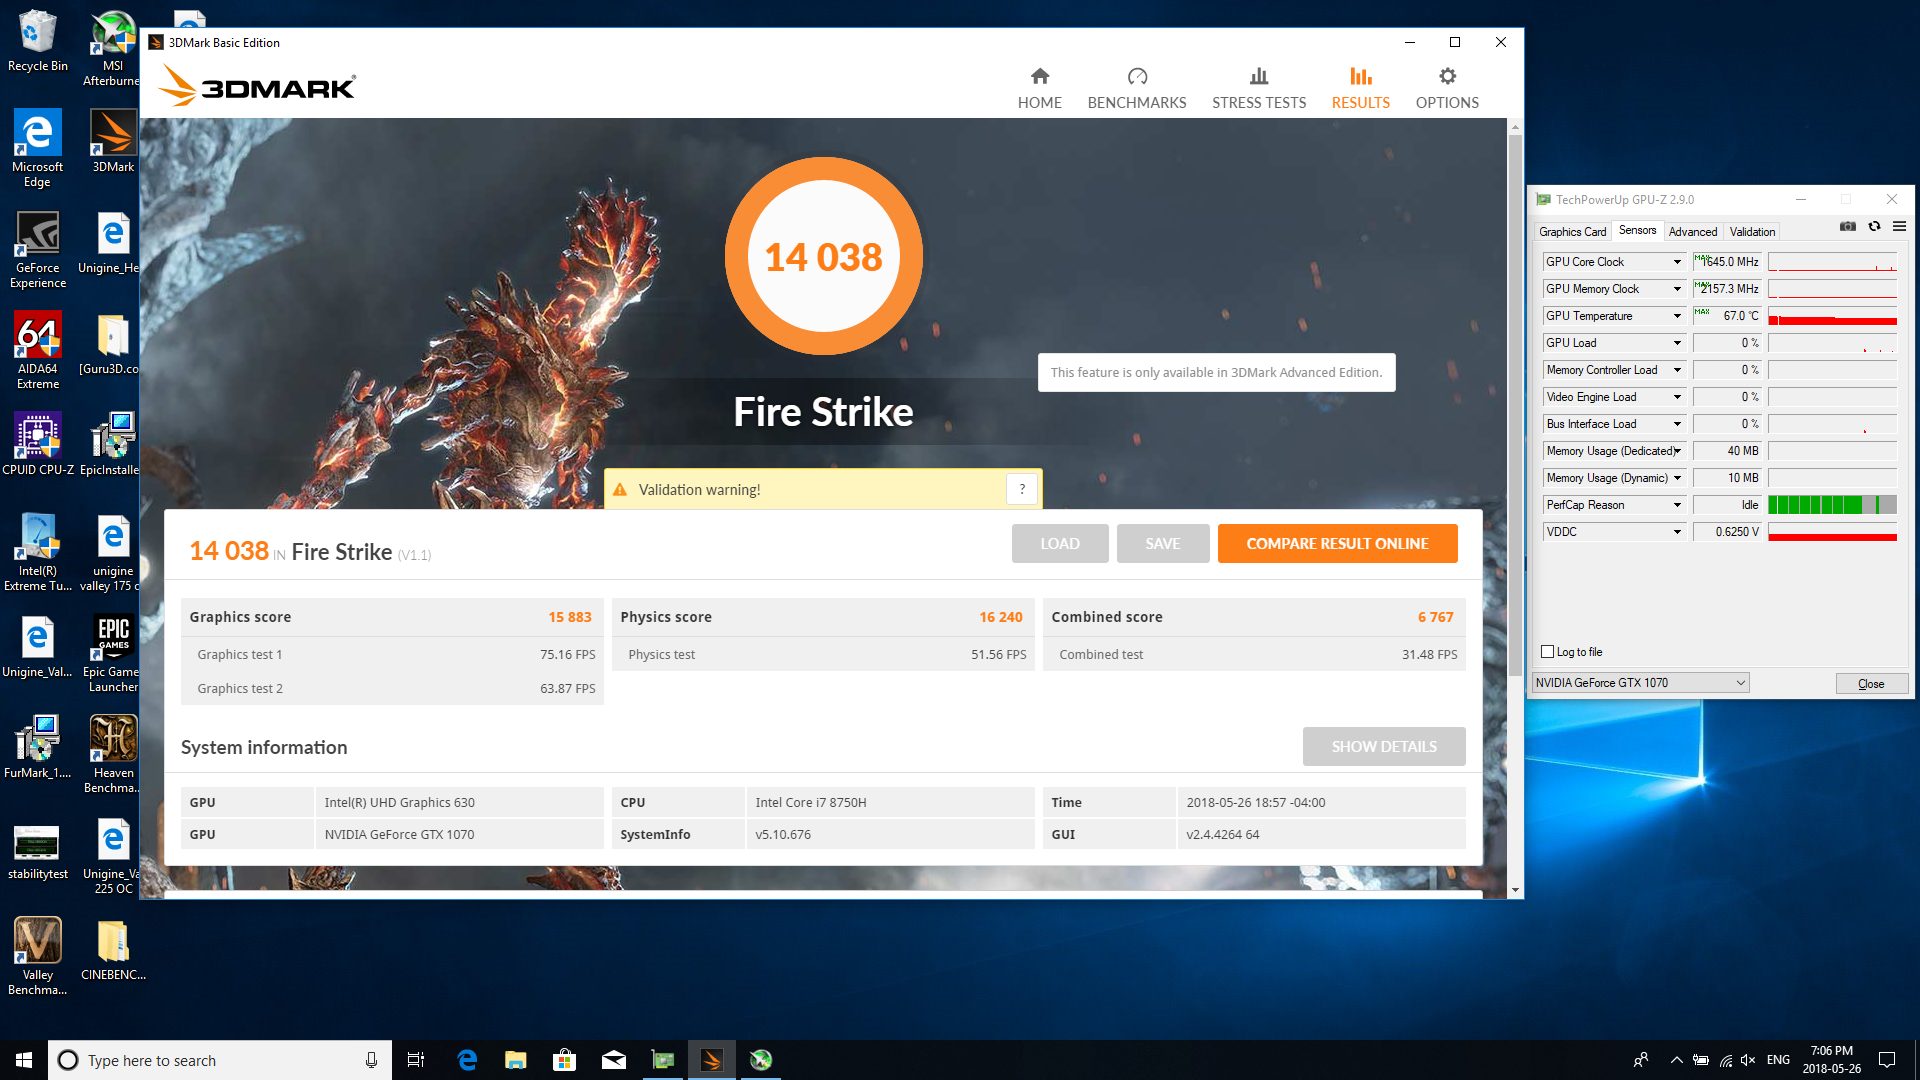Switch to GPU-Z Validation tab
This screenshot has width=1920, height=1080.
[1752, 232]
